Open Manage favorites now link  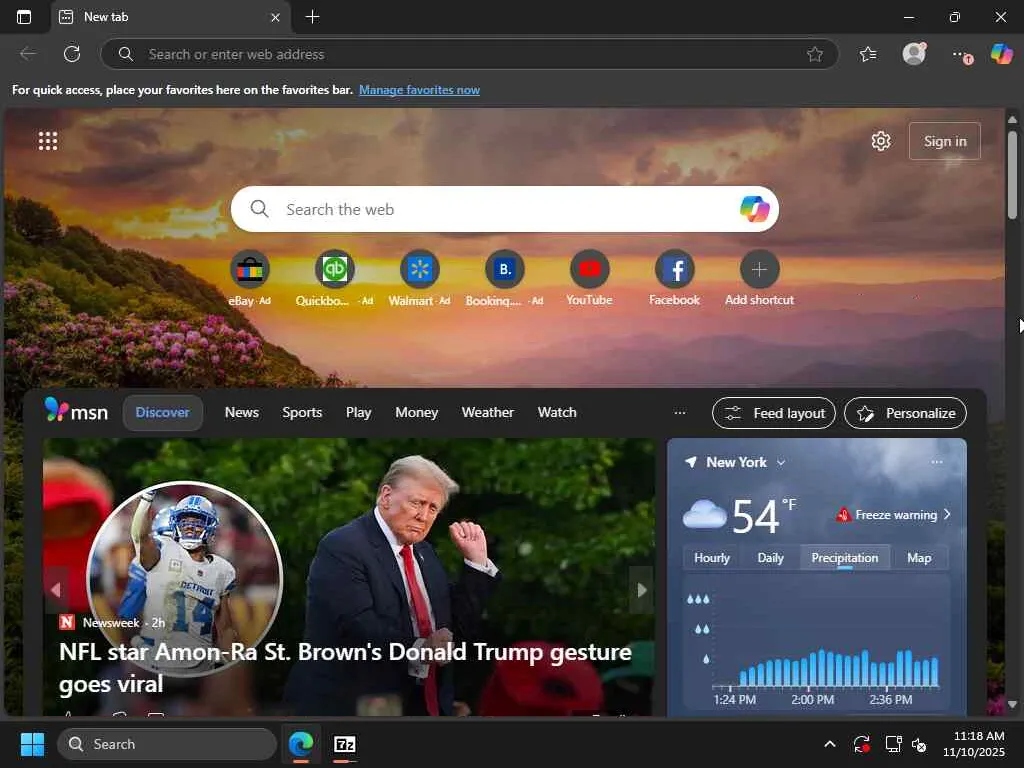click(x=419, y=90)
